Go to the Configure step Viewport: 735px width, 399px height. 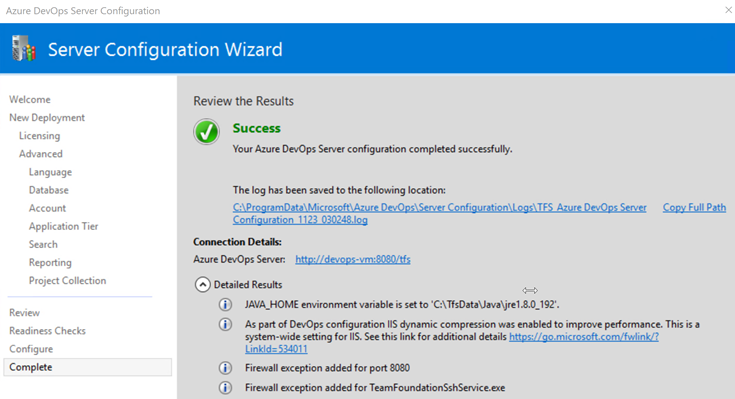pyautogui.click(x=31, y=349)
